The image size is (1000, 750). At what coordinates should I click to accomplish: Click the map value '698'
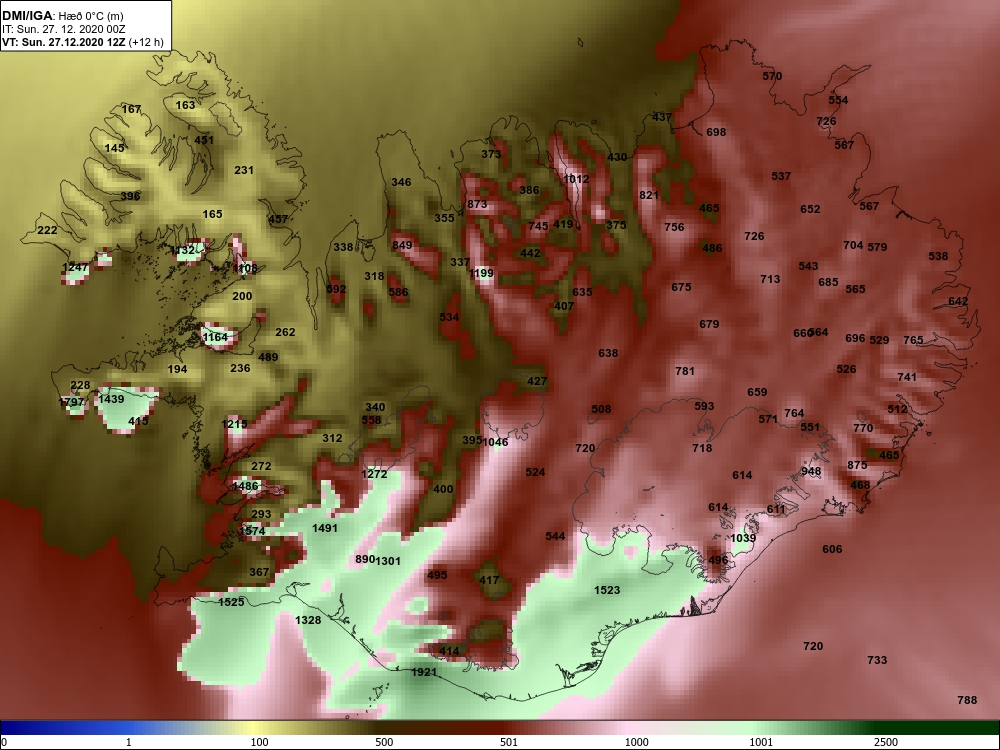(x=716, y=132)
